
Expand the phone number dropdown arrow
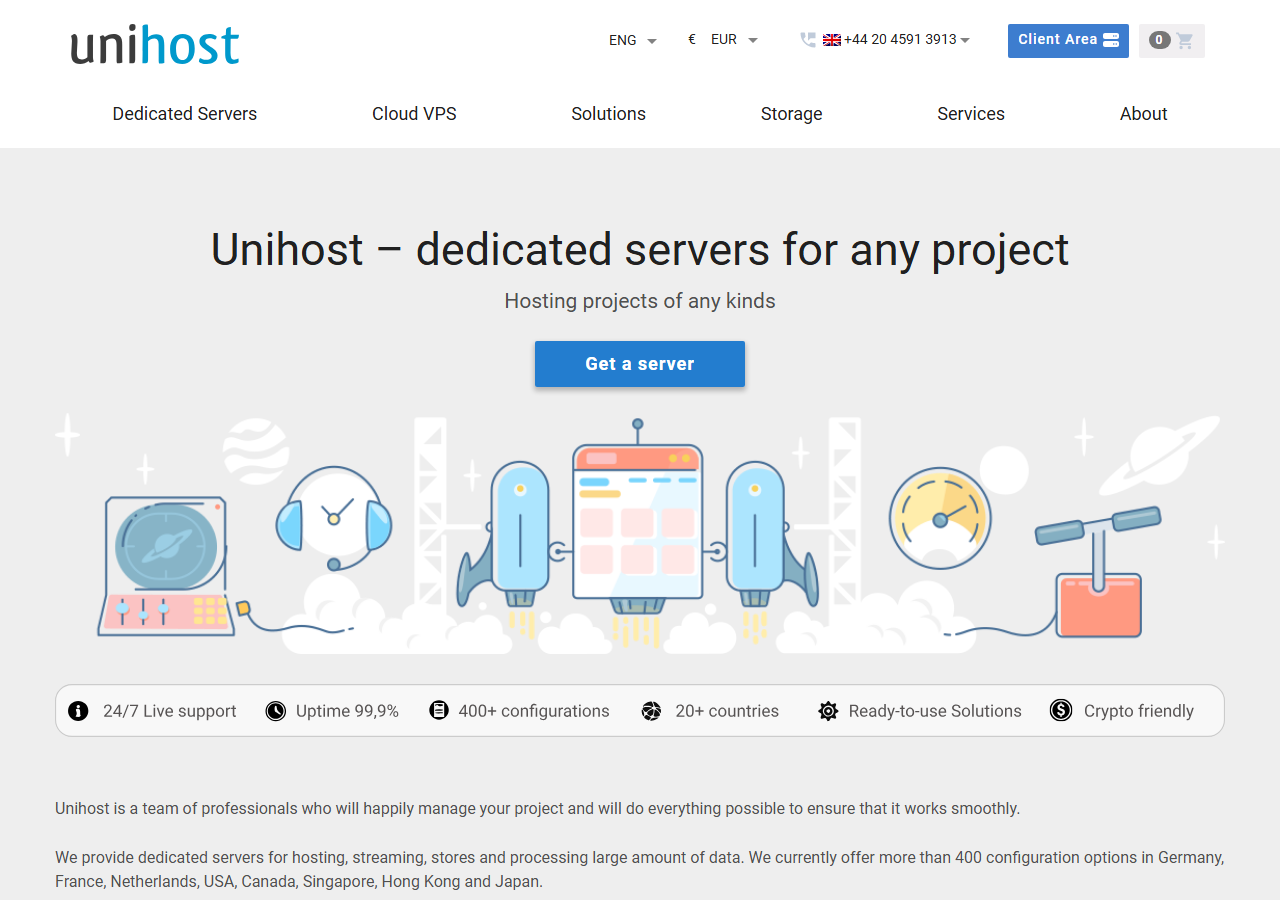965,41
